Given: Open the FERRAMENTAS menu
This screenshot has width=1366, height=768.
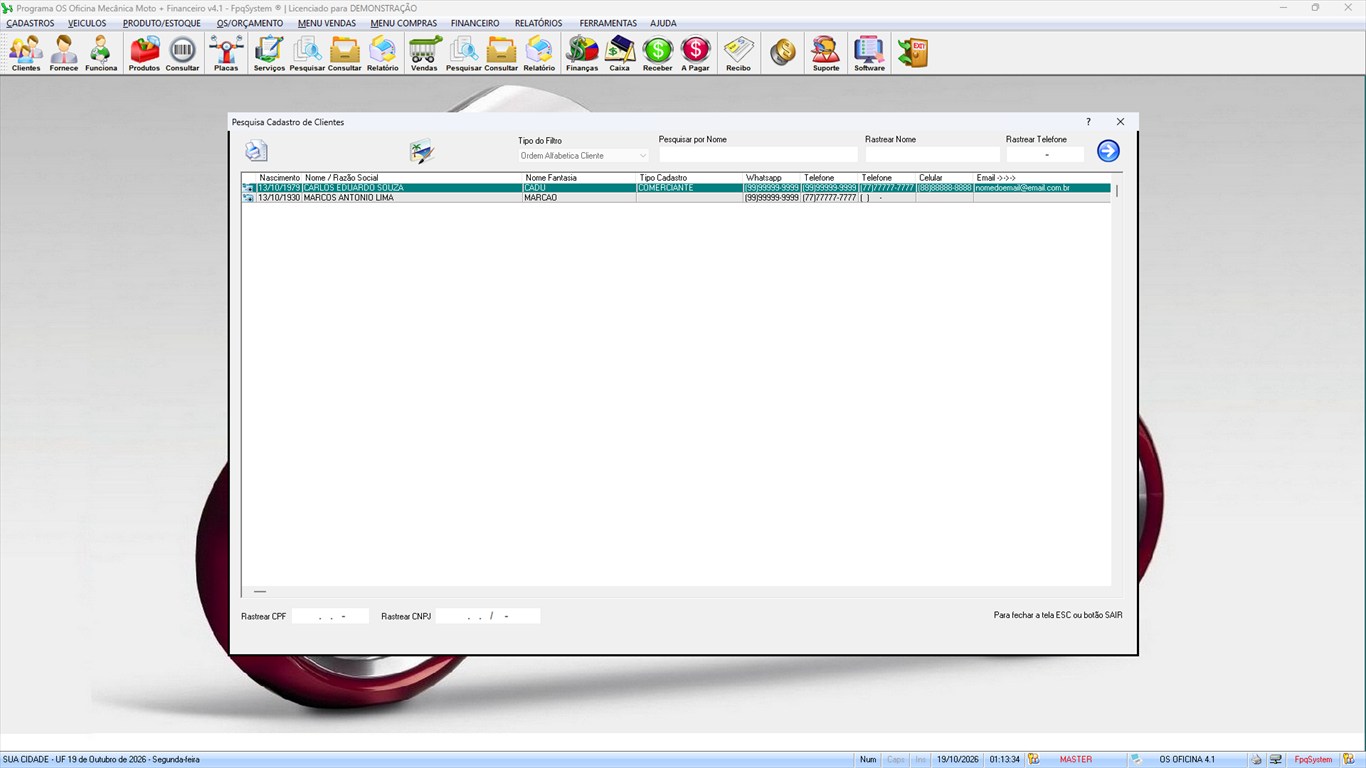Looking at the screenshot, I should coord(608,23).
